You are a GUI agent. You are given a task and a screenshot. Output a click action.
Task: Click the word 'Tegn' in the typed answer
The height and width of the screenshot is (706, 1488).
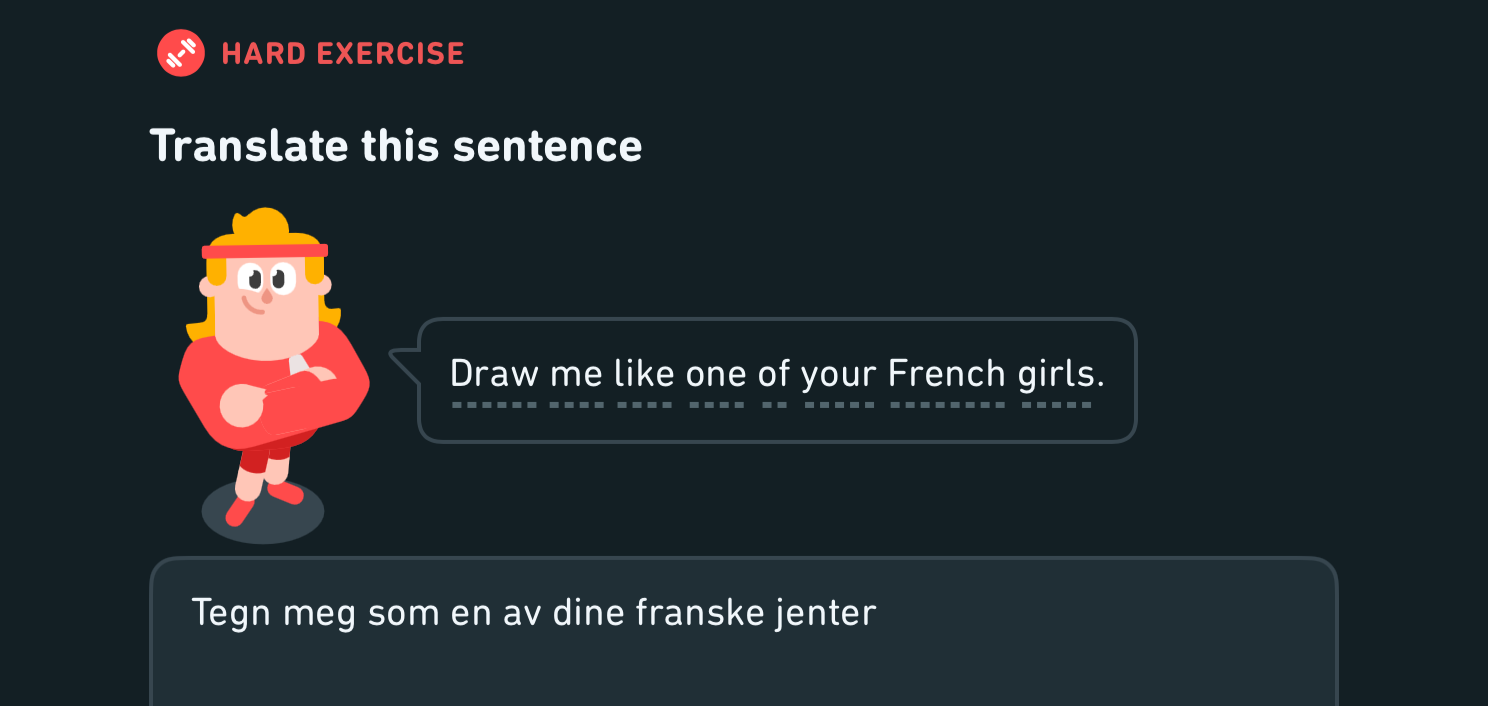click(232, 613)
